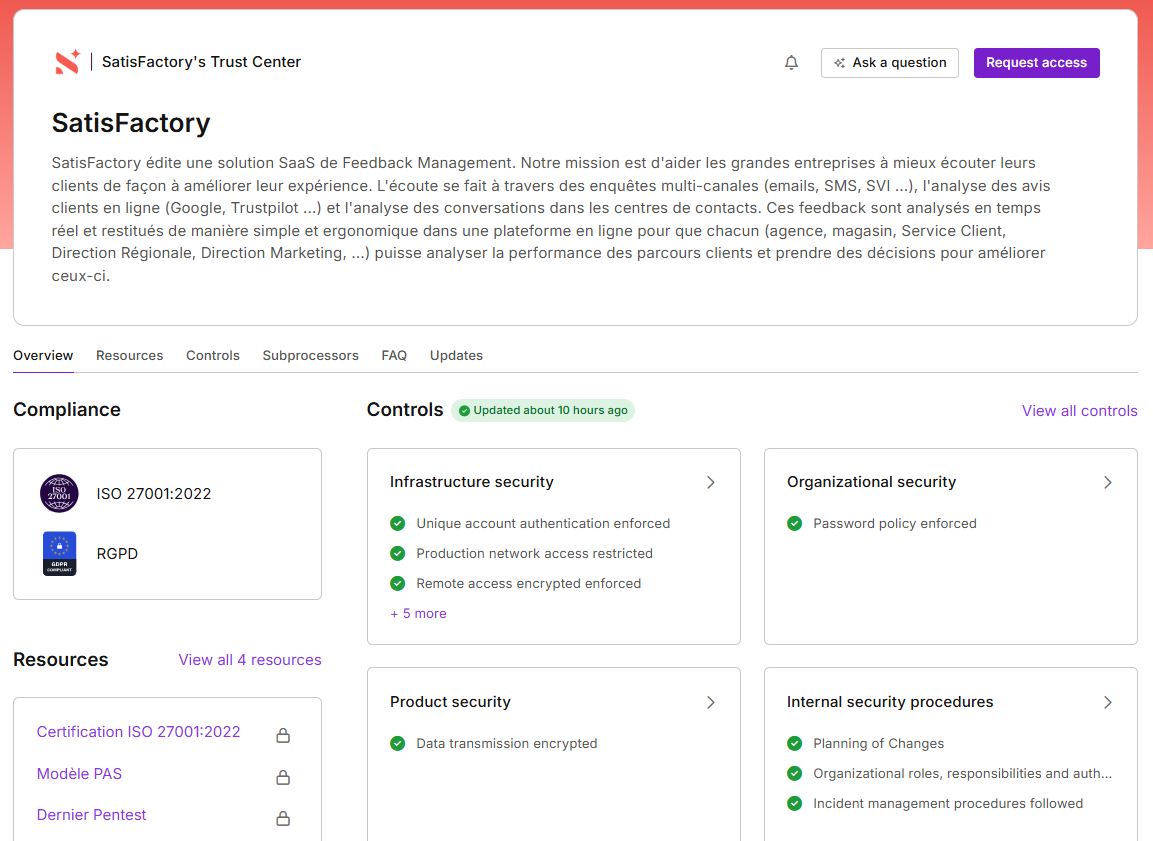Show the + 5 more controls
1153x841 pixels.
[x=418, y=613]
